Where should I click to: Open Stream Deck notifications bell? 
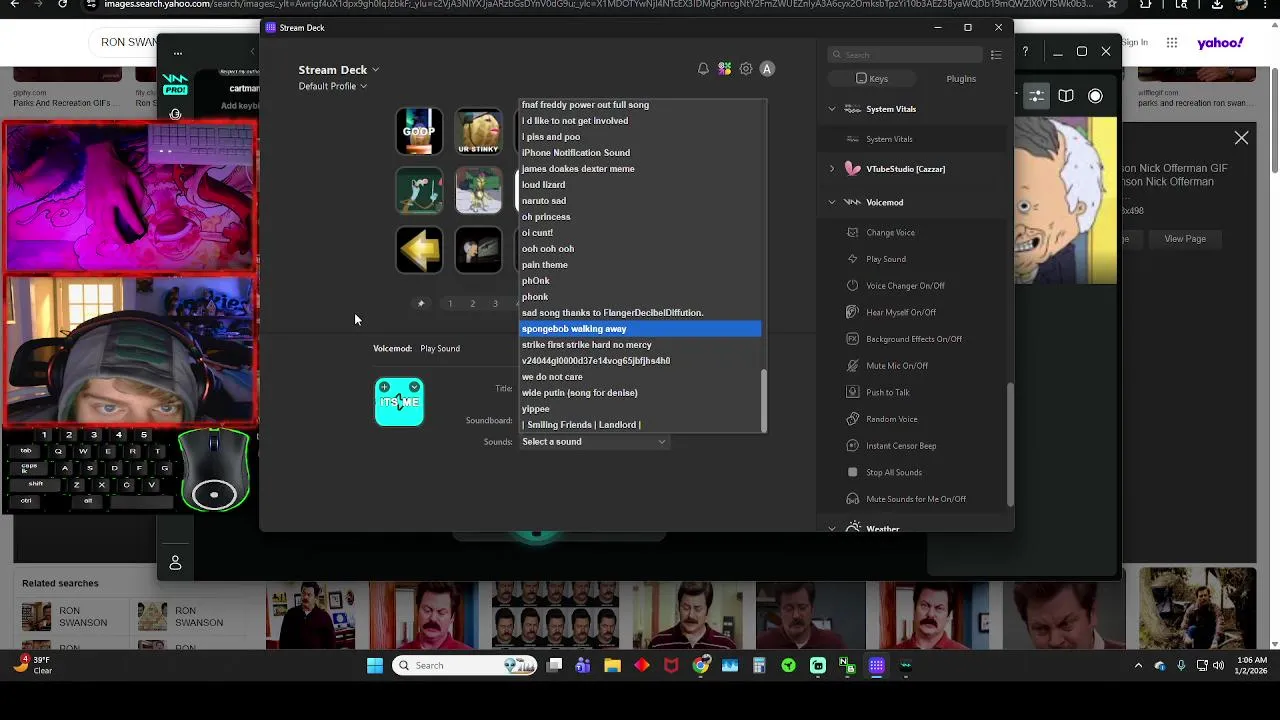coord(703,69)
